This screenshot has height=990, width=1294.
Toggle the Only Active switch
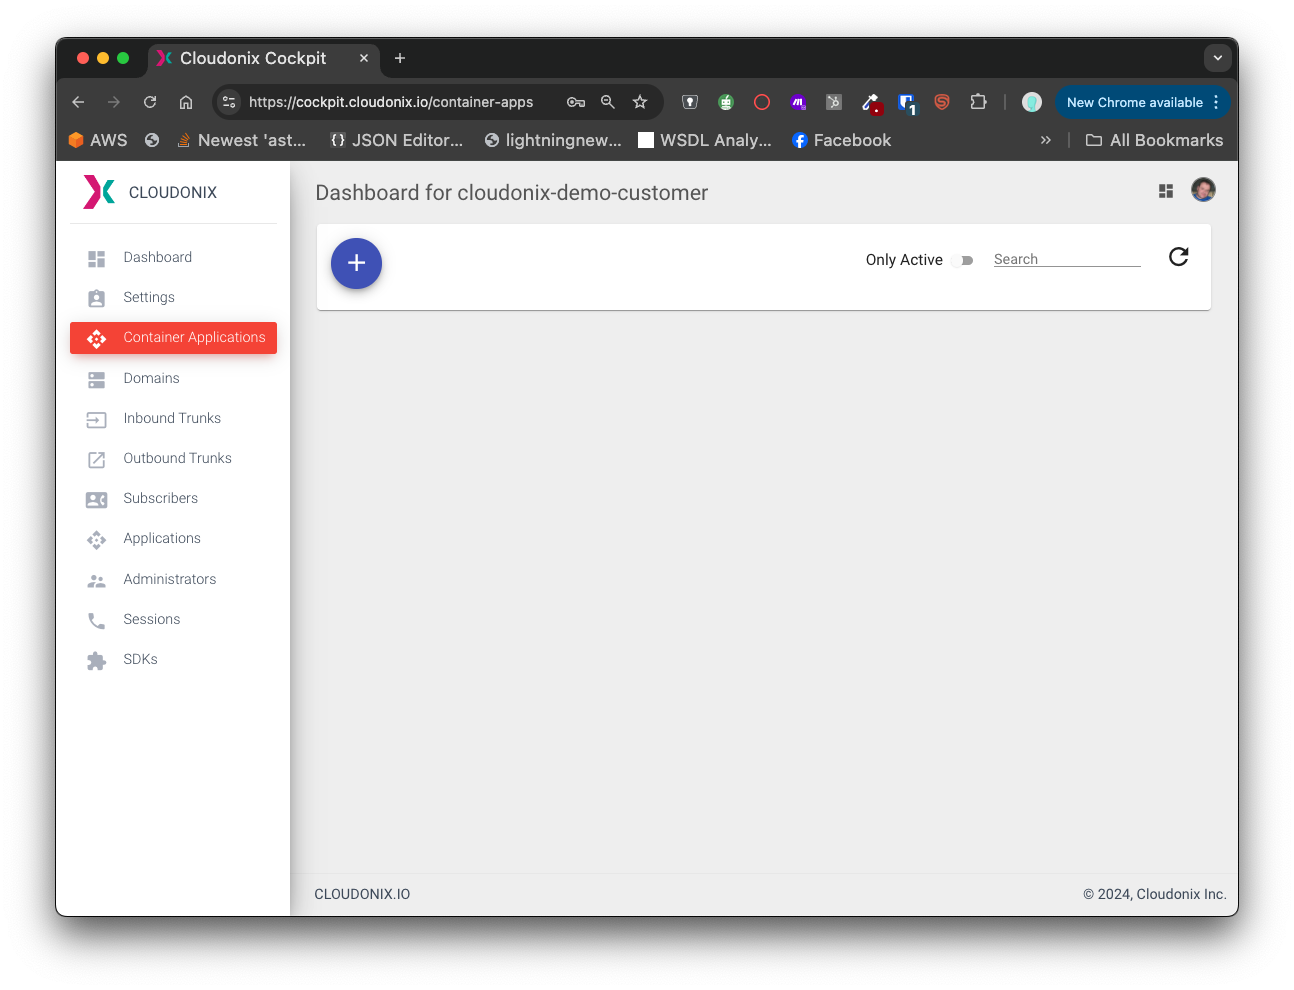[x=964, y=260]
